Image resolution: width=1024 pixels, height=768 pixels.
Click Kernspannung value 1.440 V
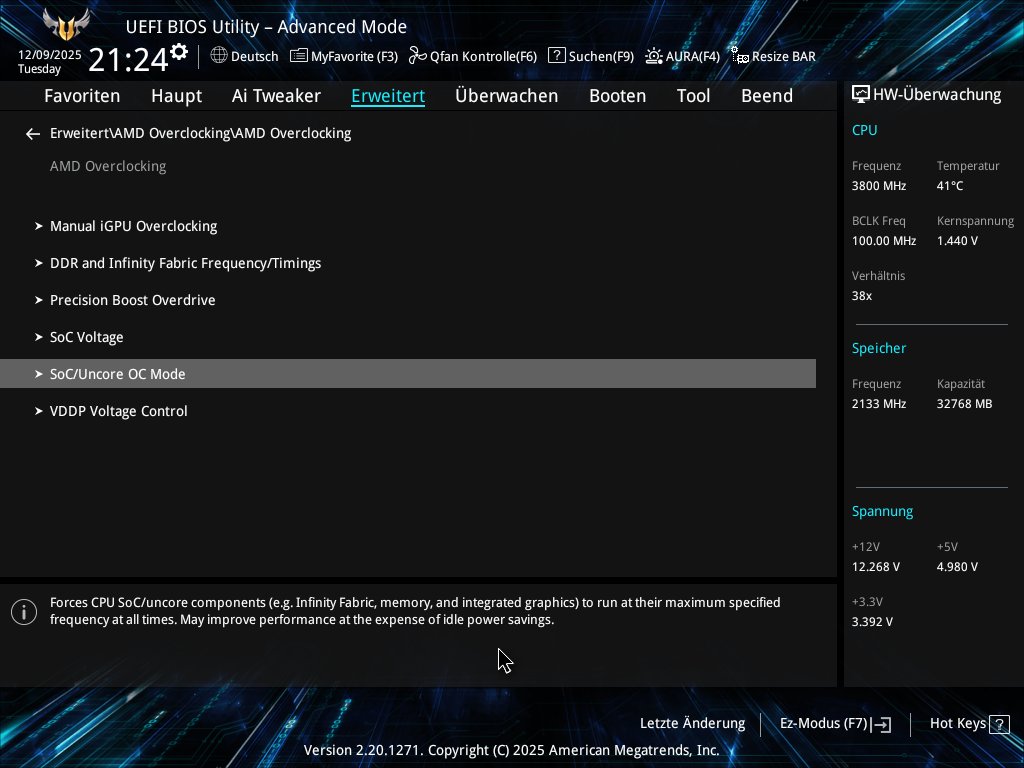coord(957,241)
